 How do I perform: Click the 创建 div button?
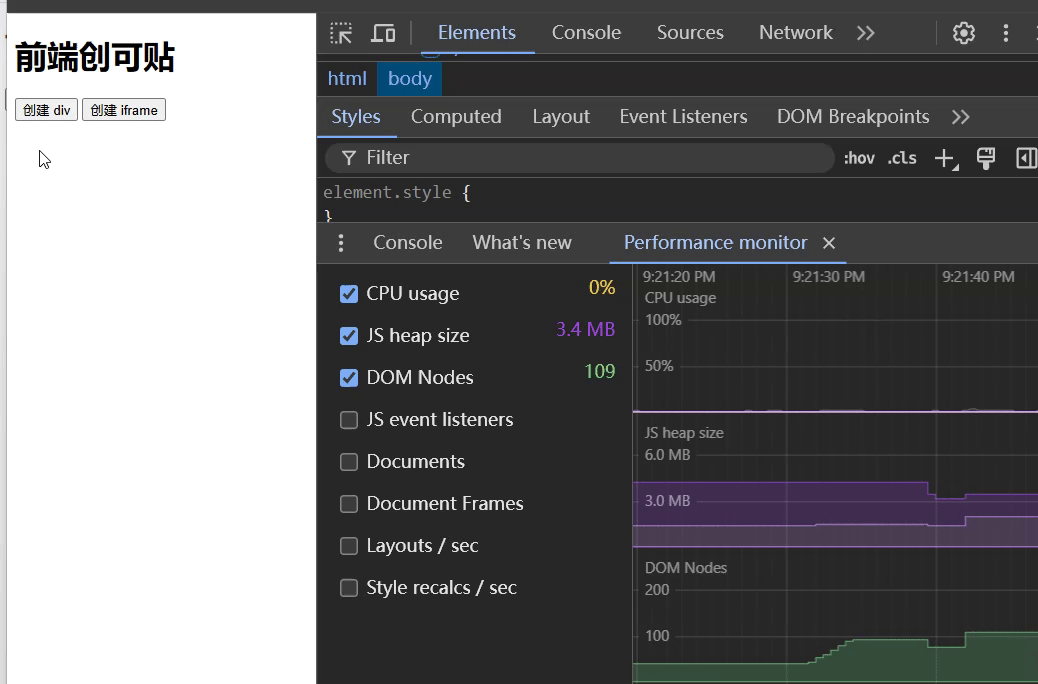pos(46,110)
